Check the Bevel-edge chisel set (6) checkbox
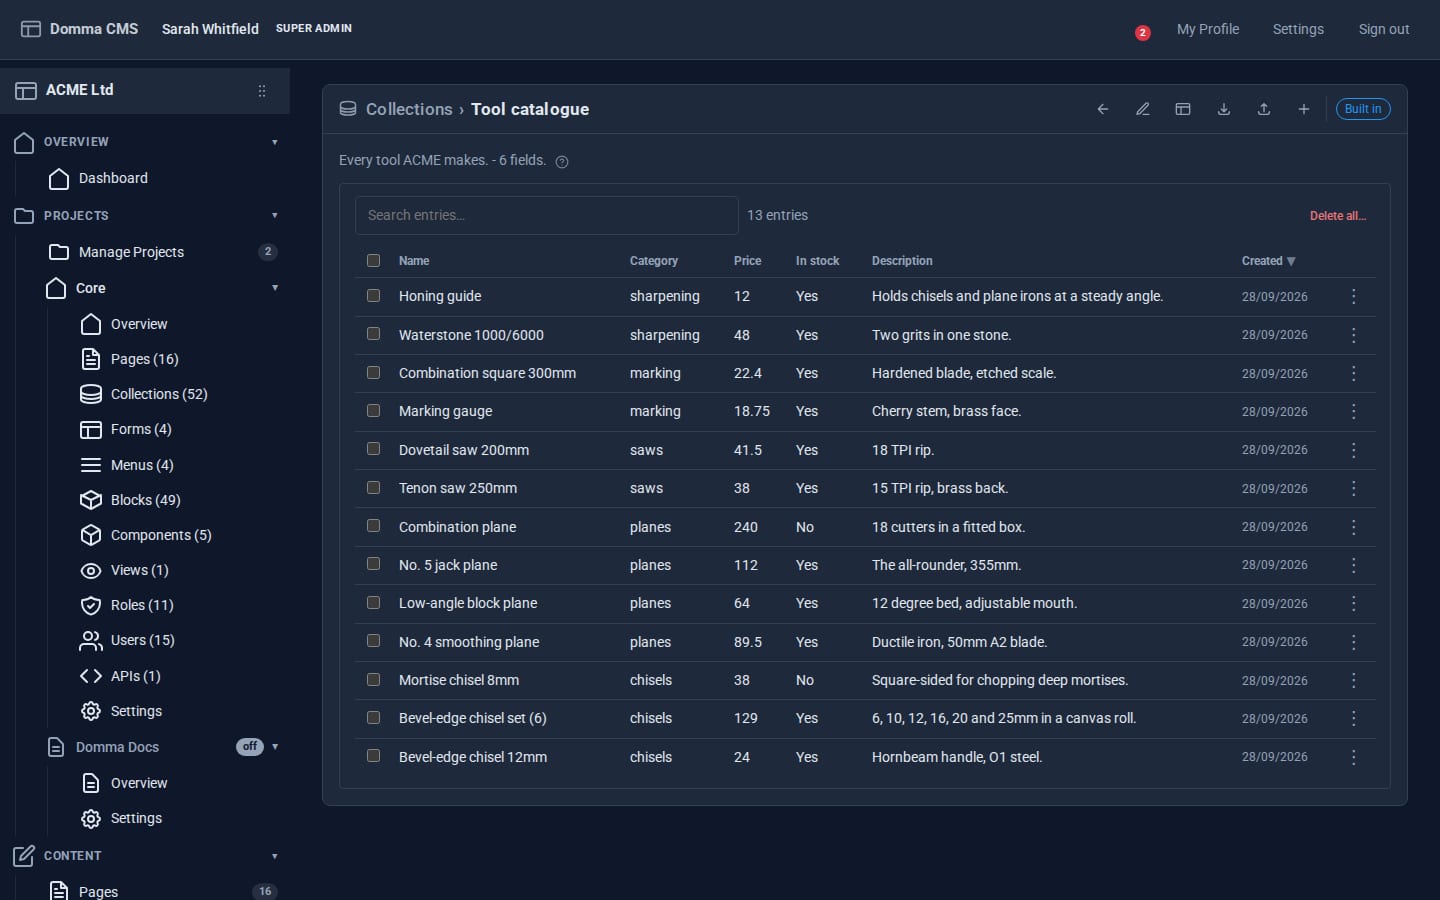The width and height of the screenshot is (1440, 900). (374, 717)
